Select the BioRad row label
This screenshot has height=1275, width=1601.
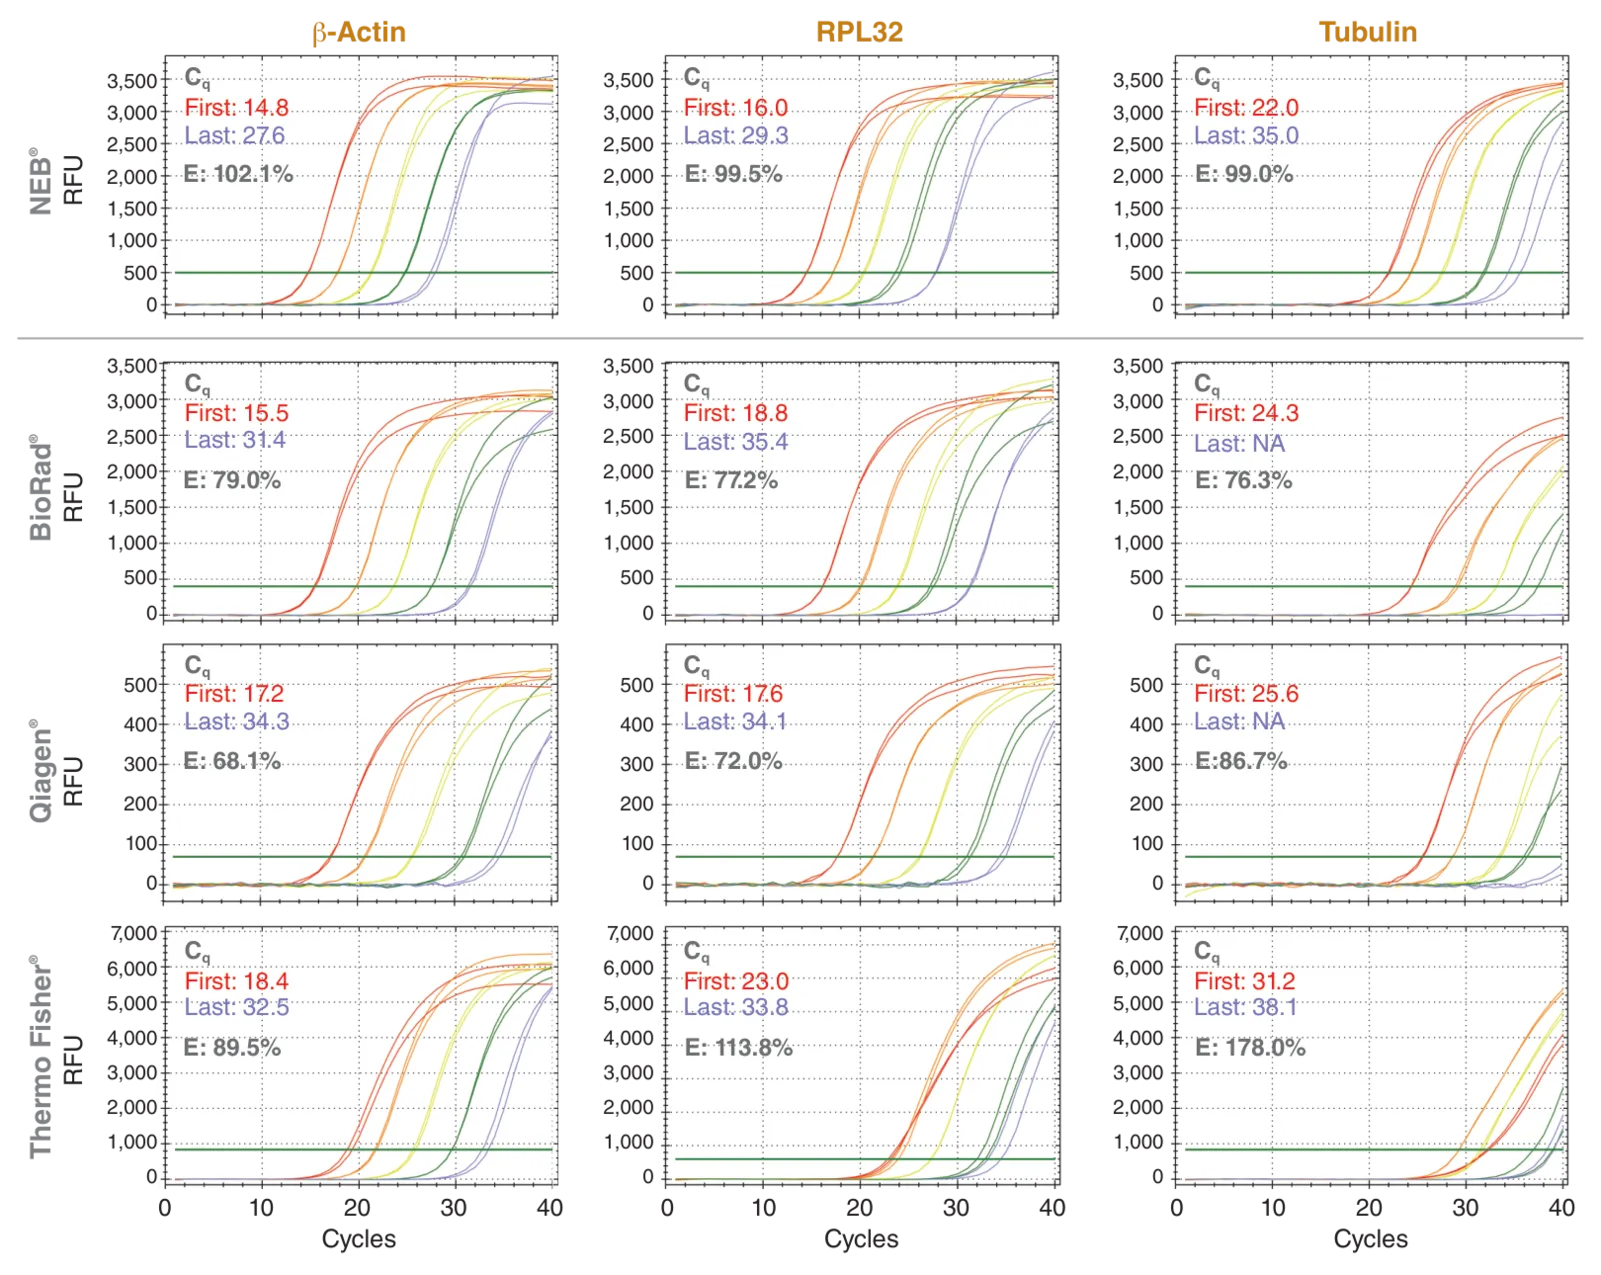40,488
